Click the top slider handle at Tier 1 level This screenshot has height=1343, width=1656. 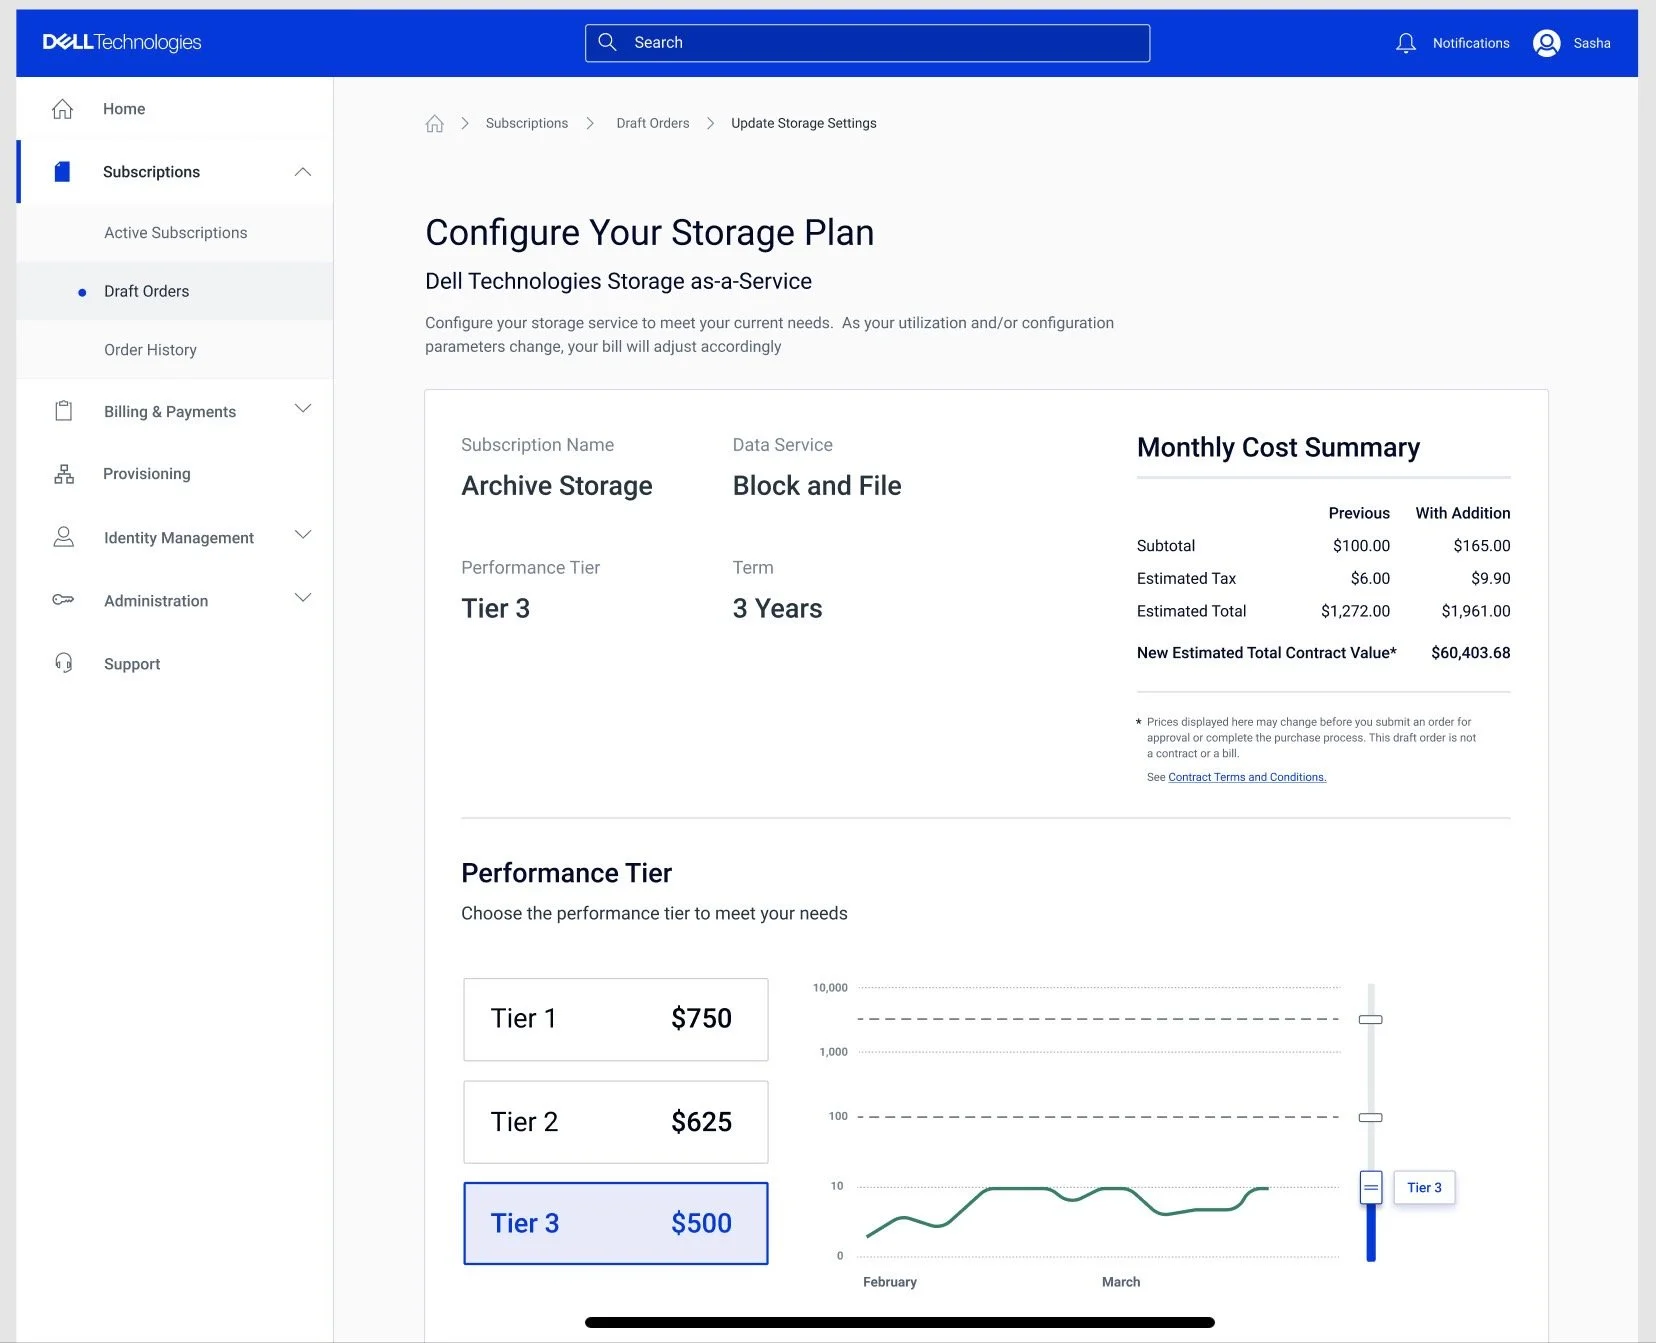point(1370,1019)
